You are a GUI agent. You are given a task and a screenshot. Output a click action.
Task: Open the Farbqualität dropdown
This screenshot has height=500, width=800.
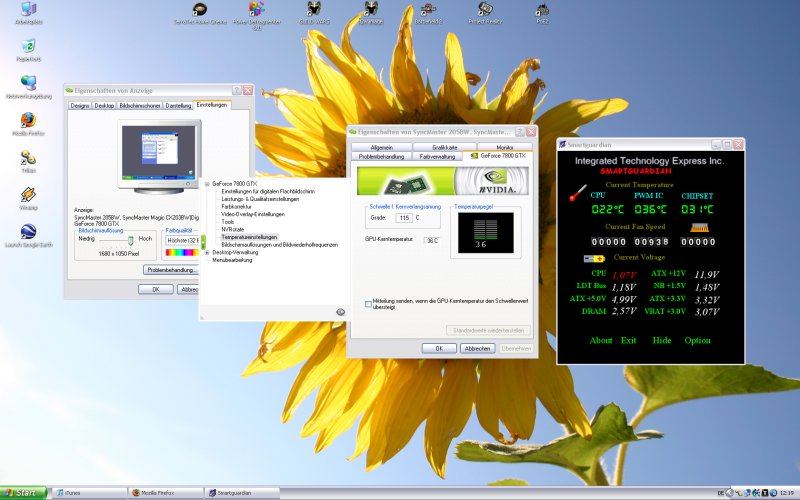[182, 240]
